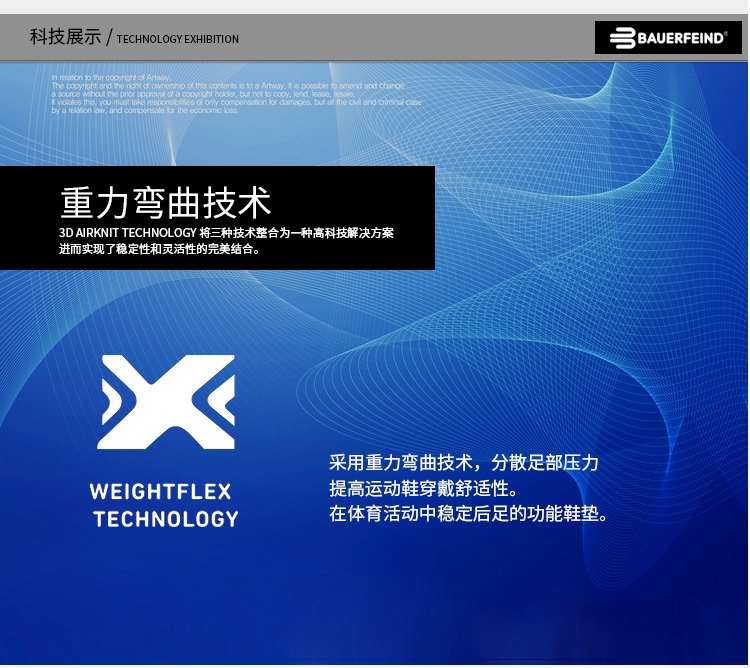Select the right chevron of the X logo
The height and width of the screenshot is (668, 750).
[x=221, y=401]
